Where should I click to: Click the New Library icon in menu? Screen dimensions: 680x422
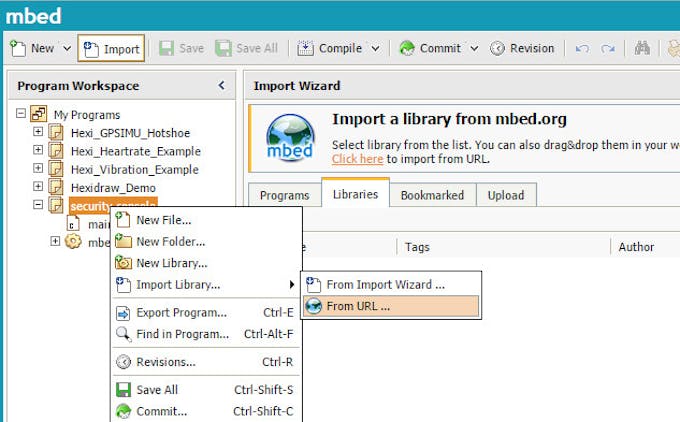[x=124, y=263]
